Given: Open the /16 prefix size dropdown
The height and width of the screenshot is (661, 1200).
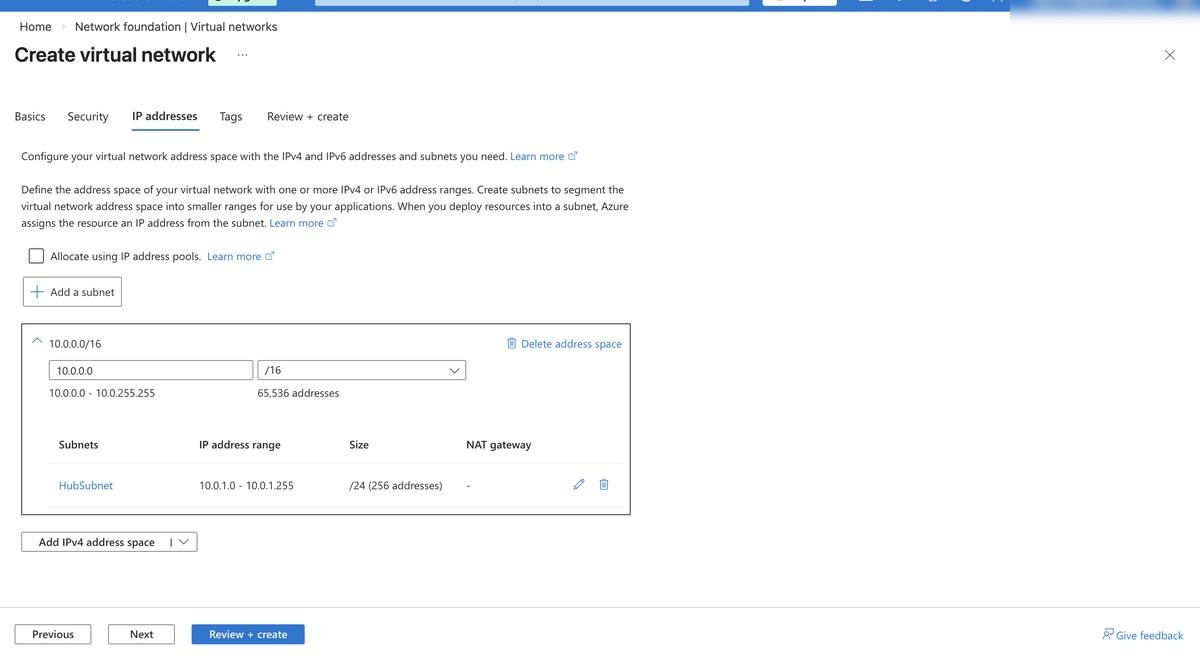Looking at the screenshot, I should click(361, 370).
